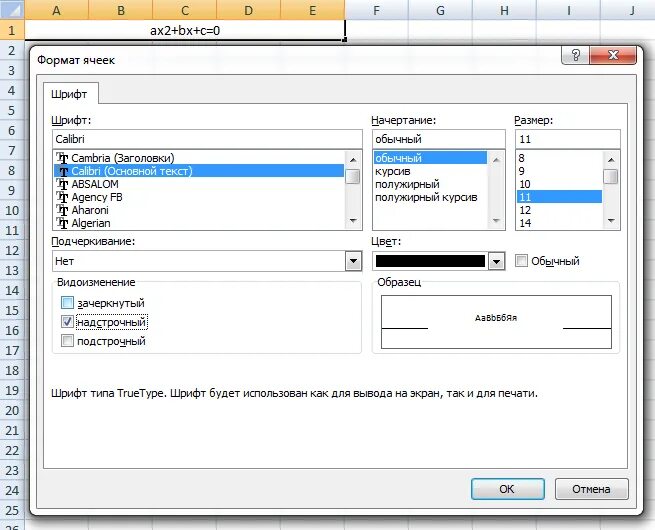Select полужирный font style
655x530 pixels.
click(430, 184)
